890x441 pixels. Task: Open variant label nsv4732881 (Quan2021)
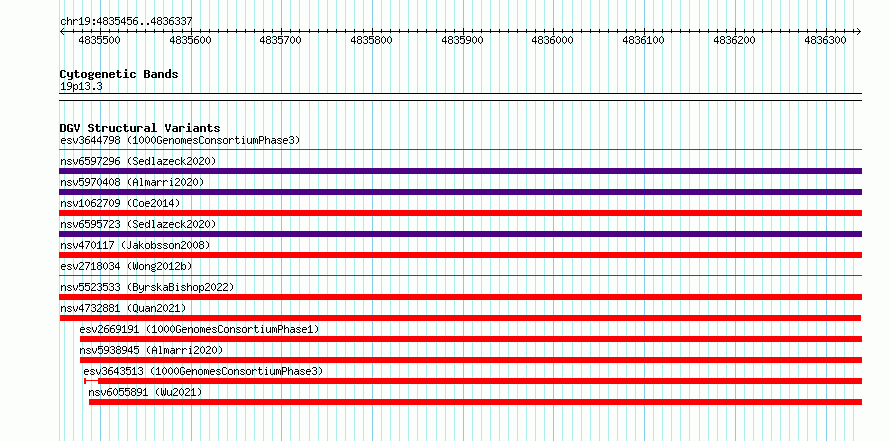point(123,308)
